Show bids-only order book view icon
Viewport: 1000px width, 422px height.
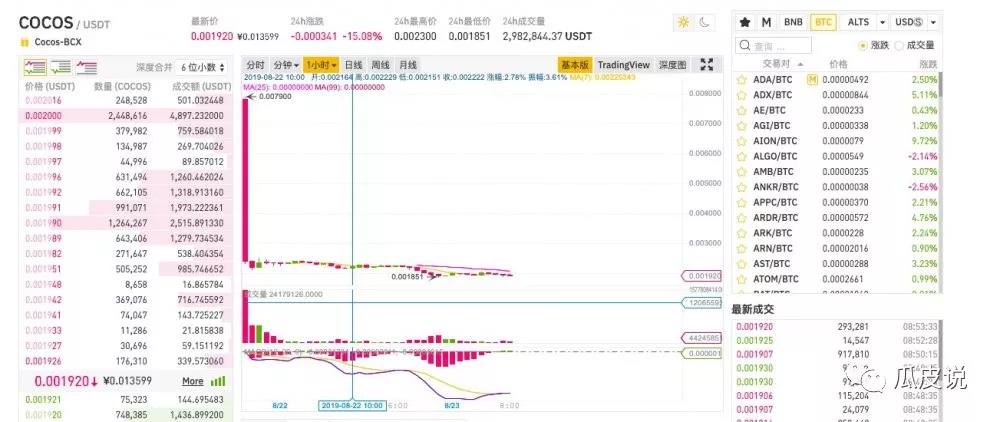[61, 66]
